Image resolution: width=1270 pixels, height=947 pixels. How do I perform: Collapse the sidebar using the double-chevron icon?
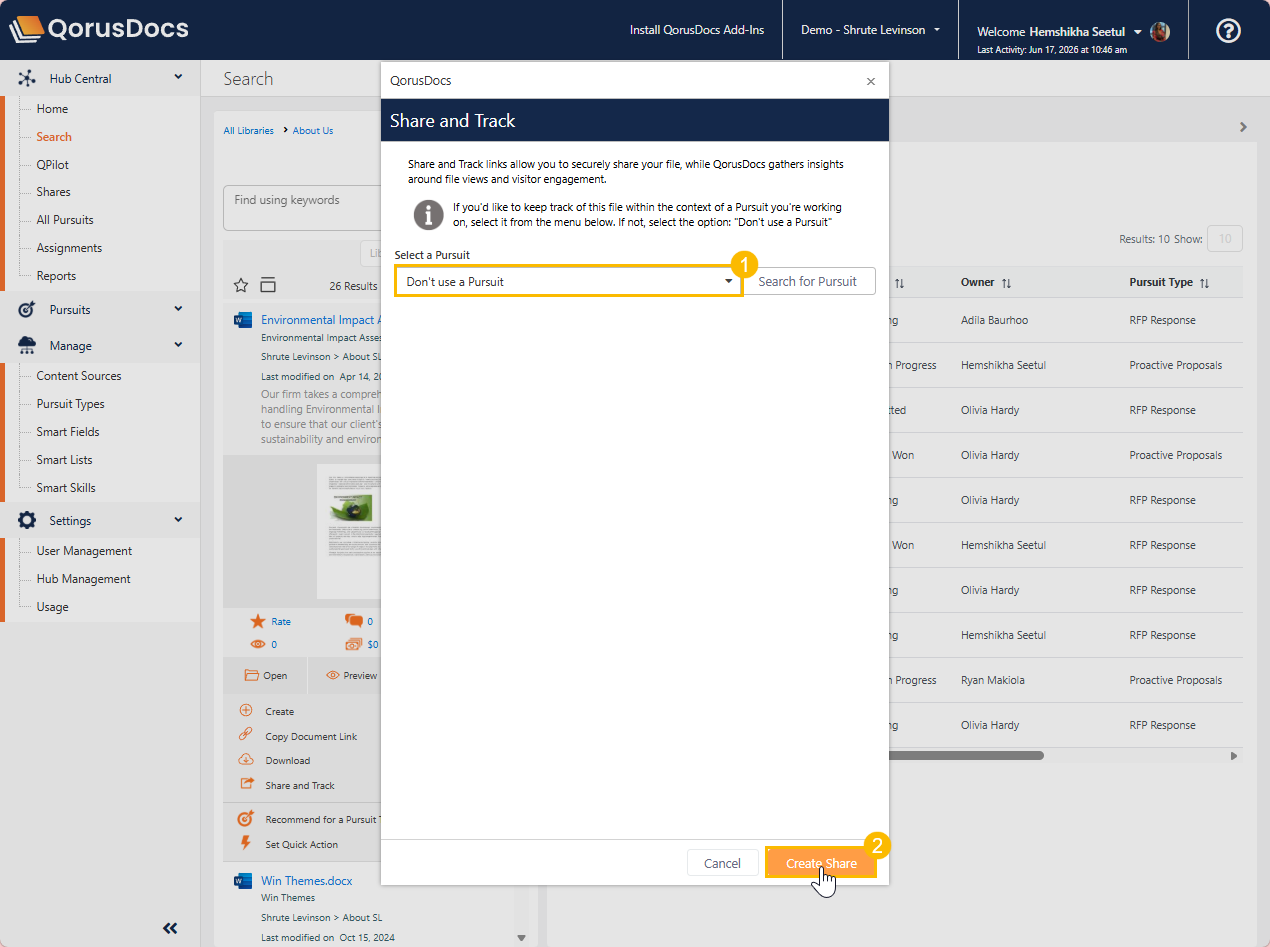[x=170, y=928]
